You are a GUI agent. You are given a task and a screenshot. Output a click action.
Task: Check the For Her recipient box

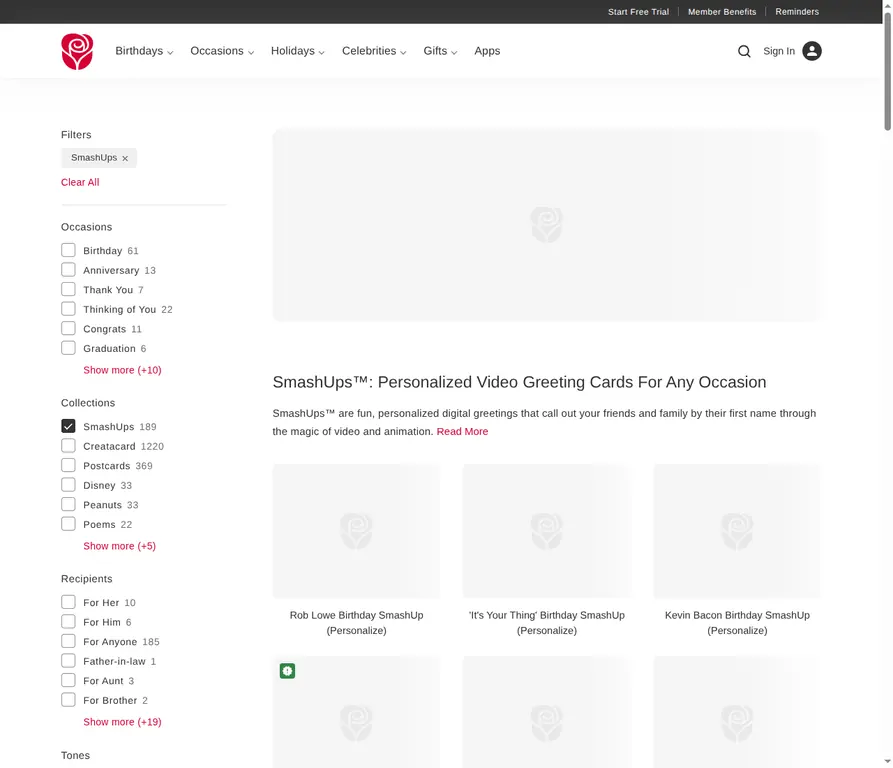click(68, 602)
